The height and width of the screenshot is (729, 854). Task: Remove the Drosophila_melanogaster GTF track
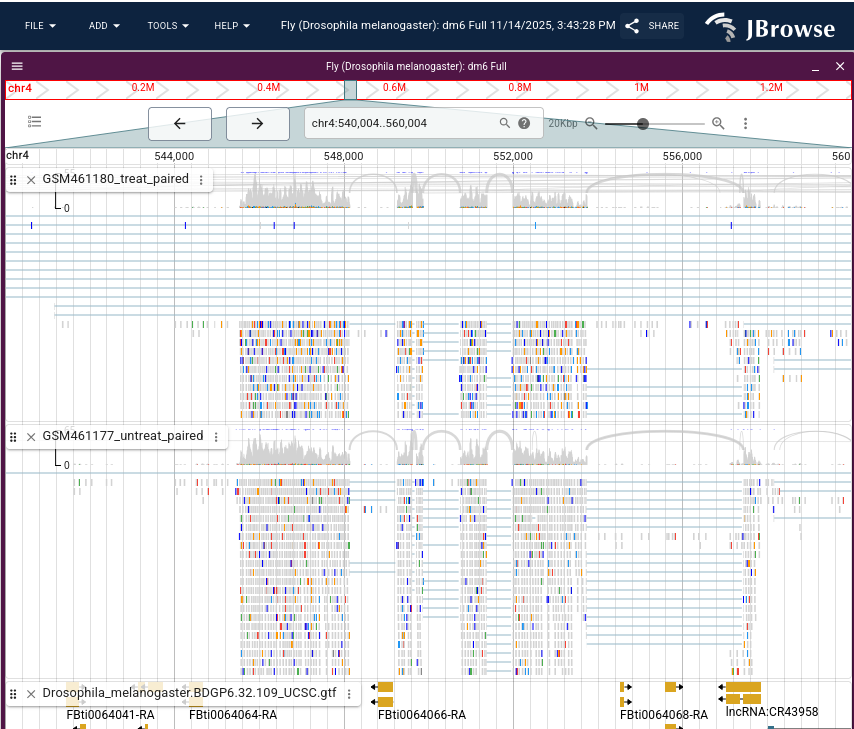tap(31, 694)
